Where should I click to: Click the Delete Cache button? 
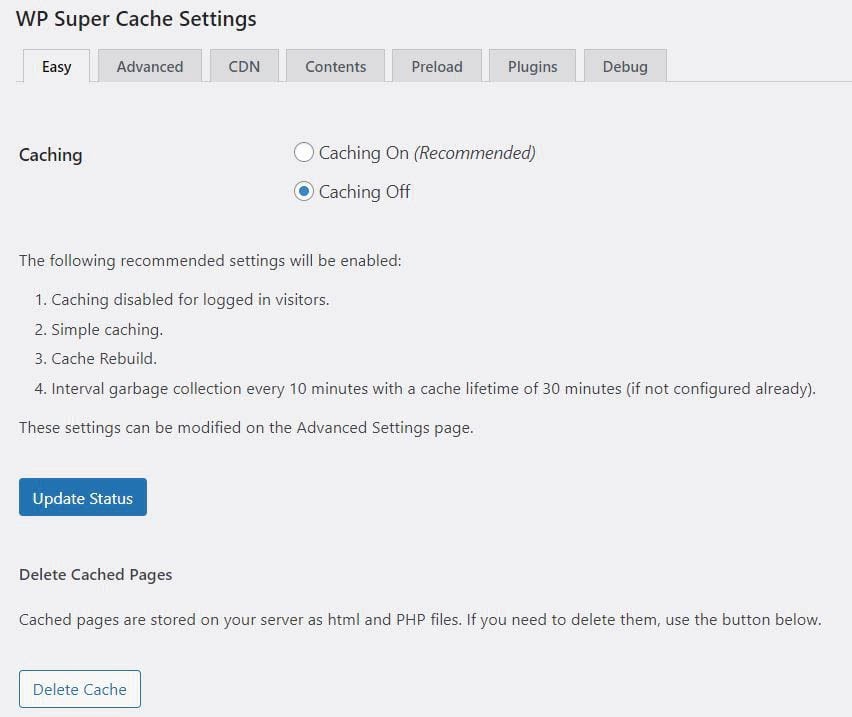pos(80,689)
